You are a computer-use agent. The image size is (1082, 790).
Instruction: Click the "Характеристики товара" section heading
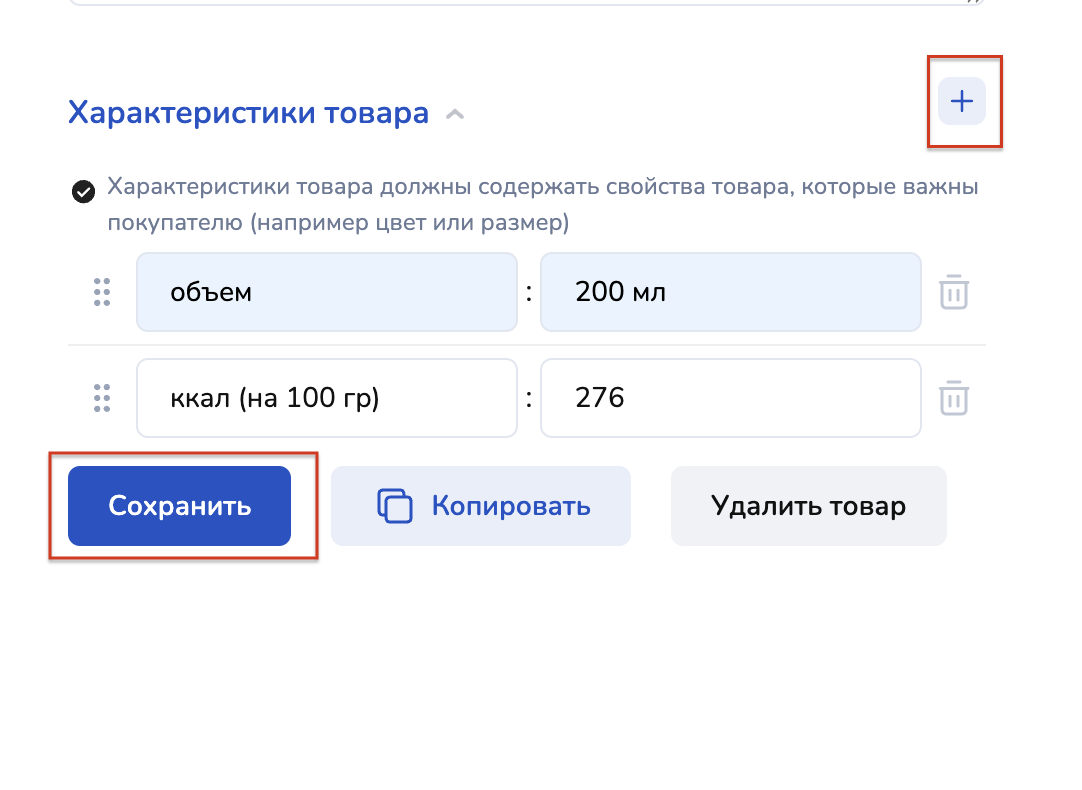click(248, 113)
